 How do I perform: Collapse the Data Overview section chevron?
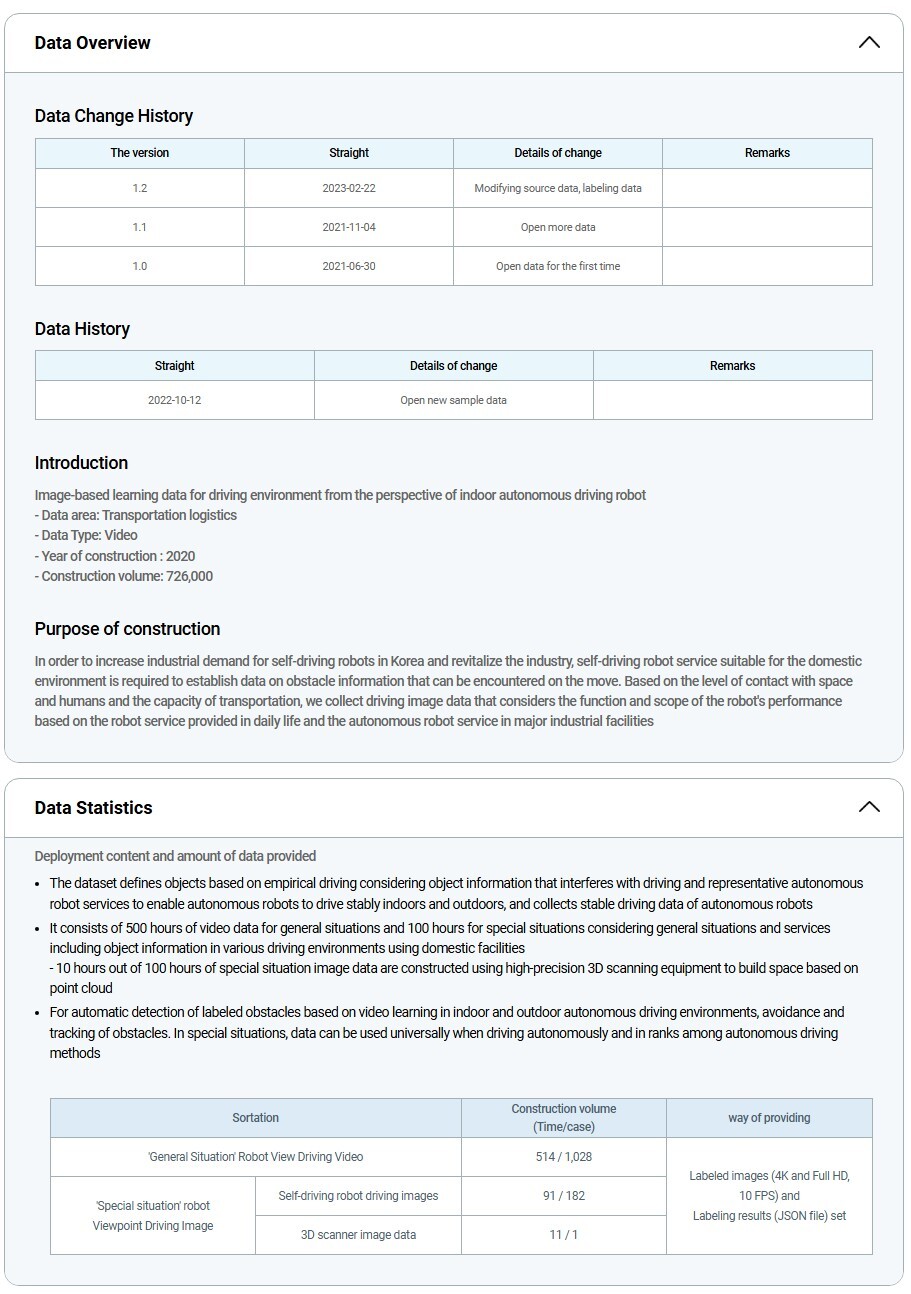[869, 43]
